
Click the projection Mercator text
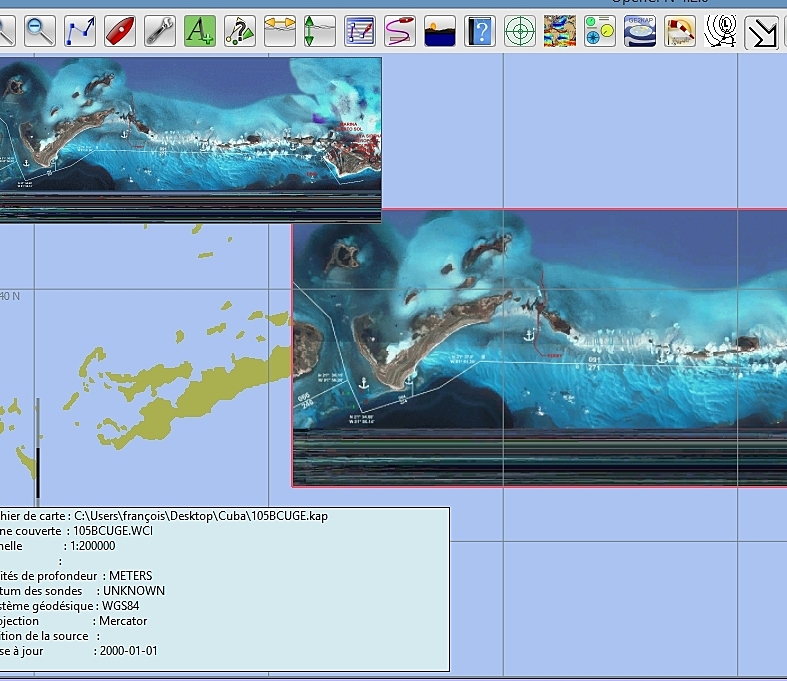[123, 621]
